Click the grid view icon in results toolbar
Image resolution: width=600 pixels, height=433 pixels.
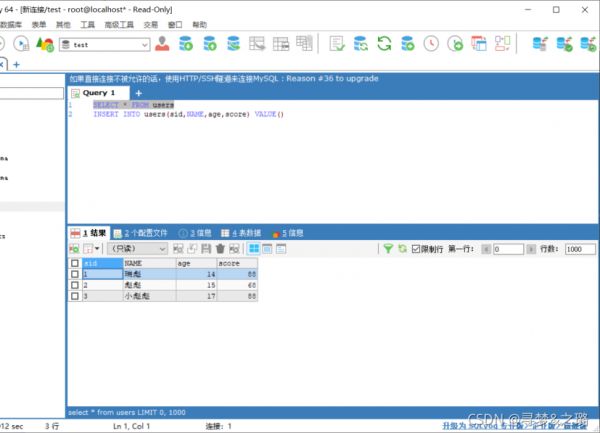coord(253,248)
